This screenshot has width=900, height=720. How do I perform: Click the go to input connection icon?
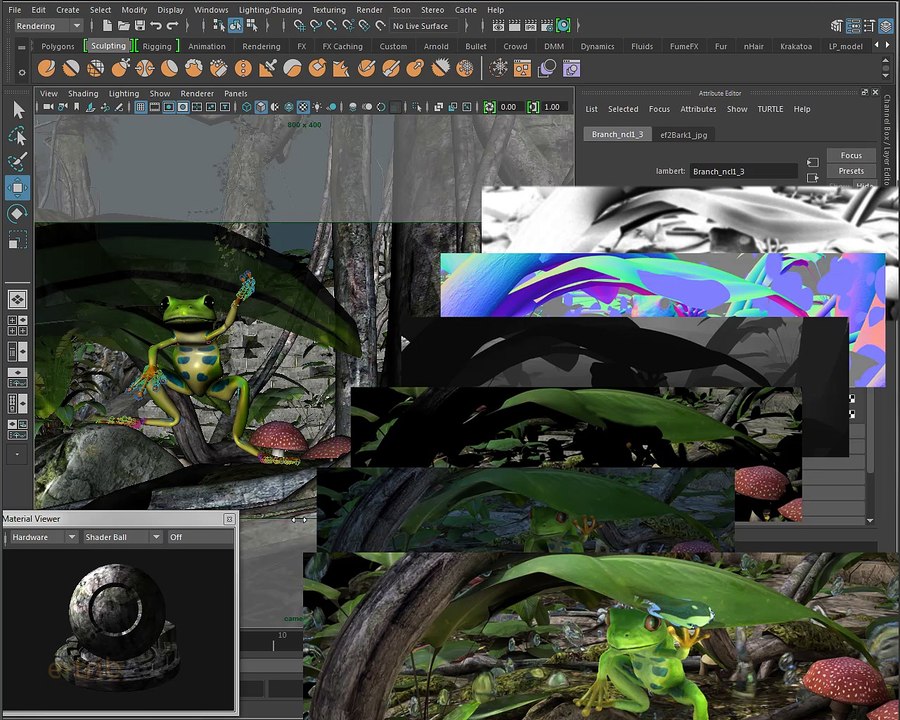pyautogui.click(x=812, y=162)
